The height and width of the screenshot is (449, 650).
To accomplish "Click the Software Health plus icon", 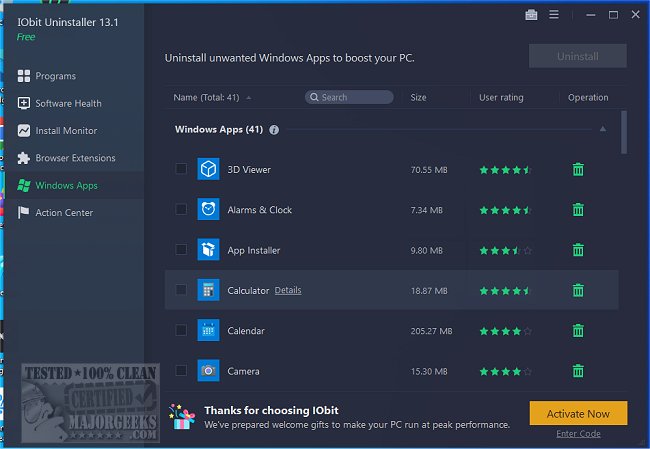I will pyautogui.click(x=24, y=103).
